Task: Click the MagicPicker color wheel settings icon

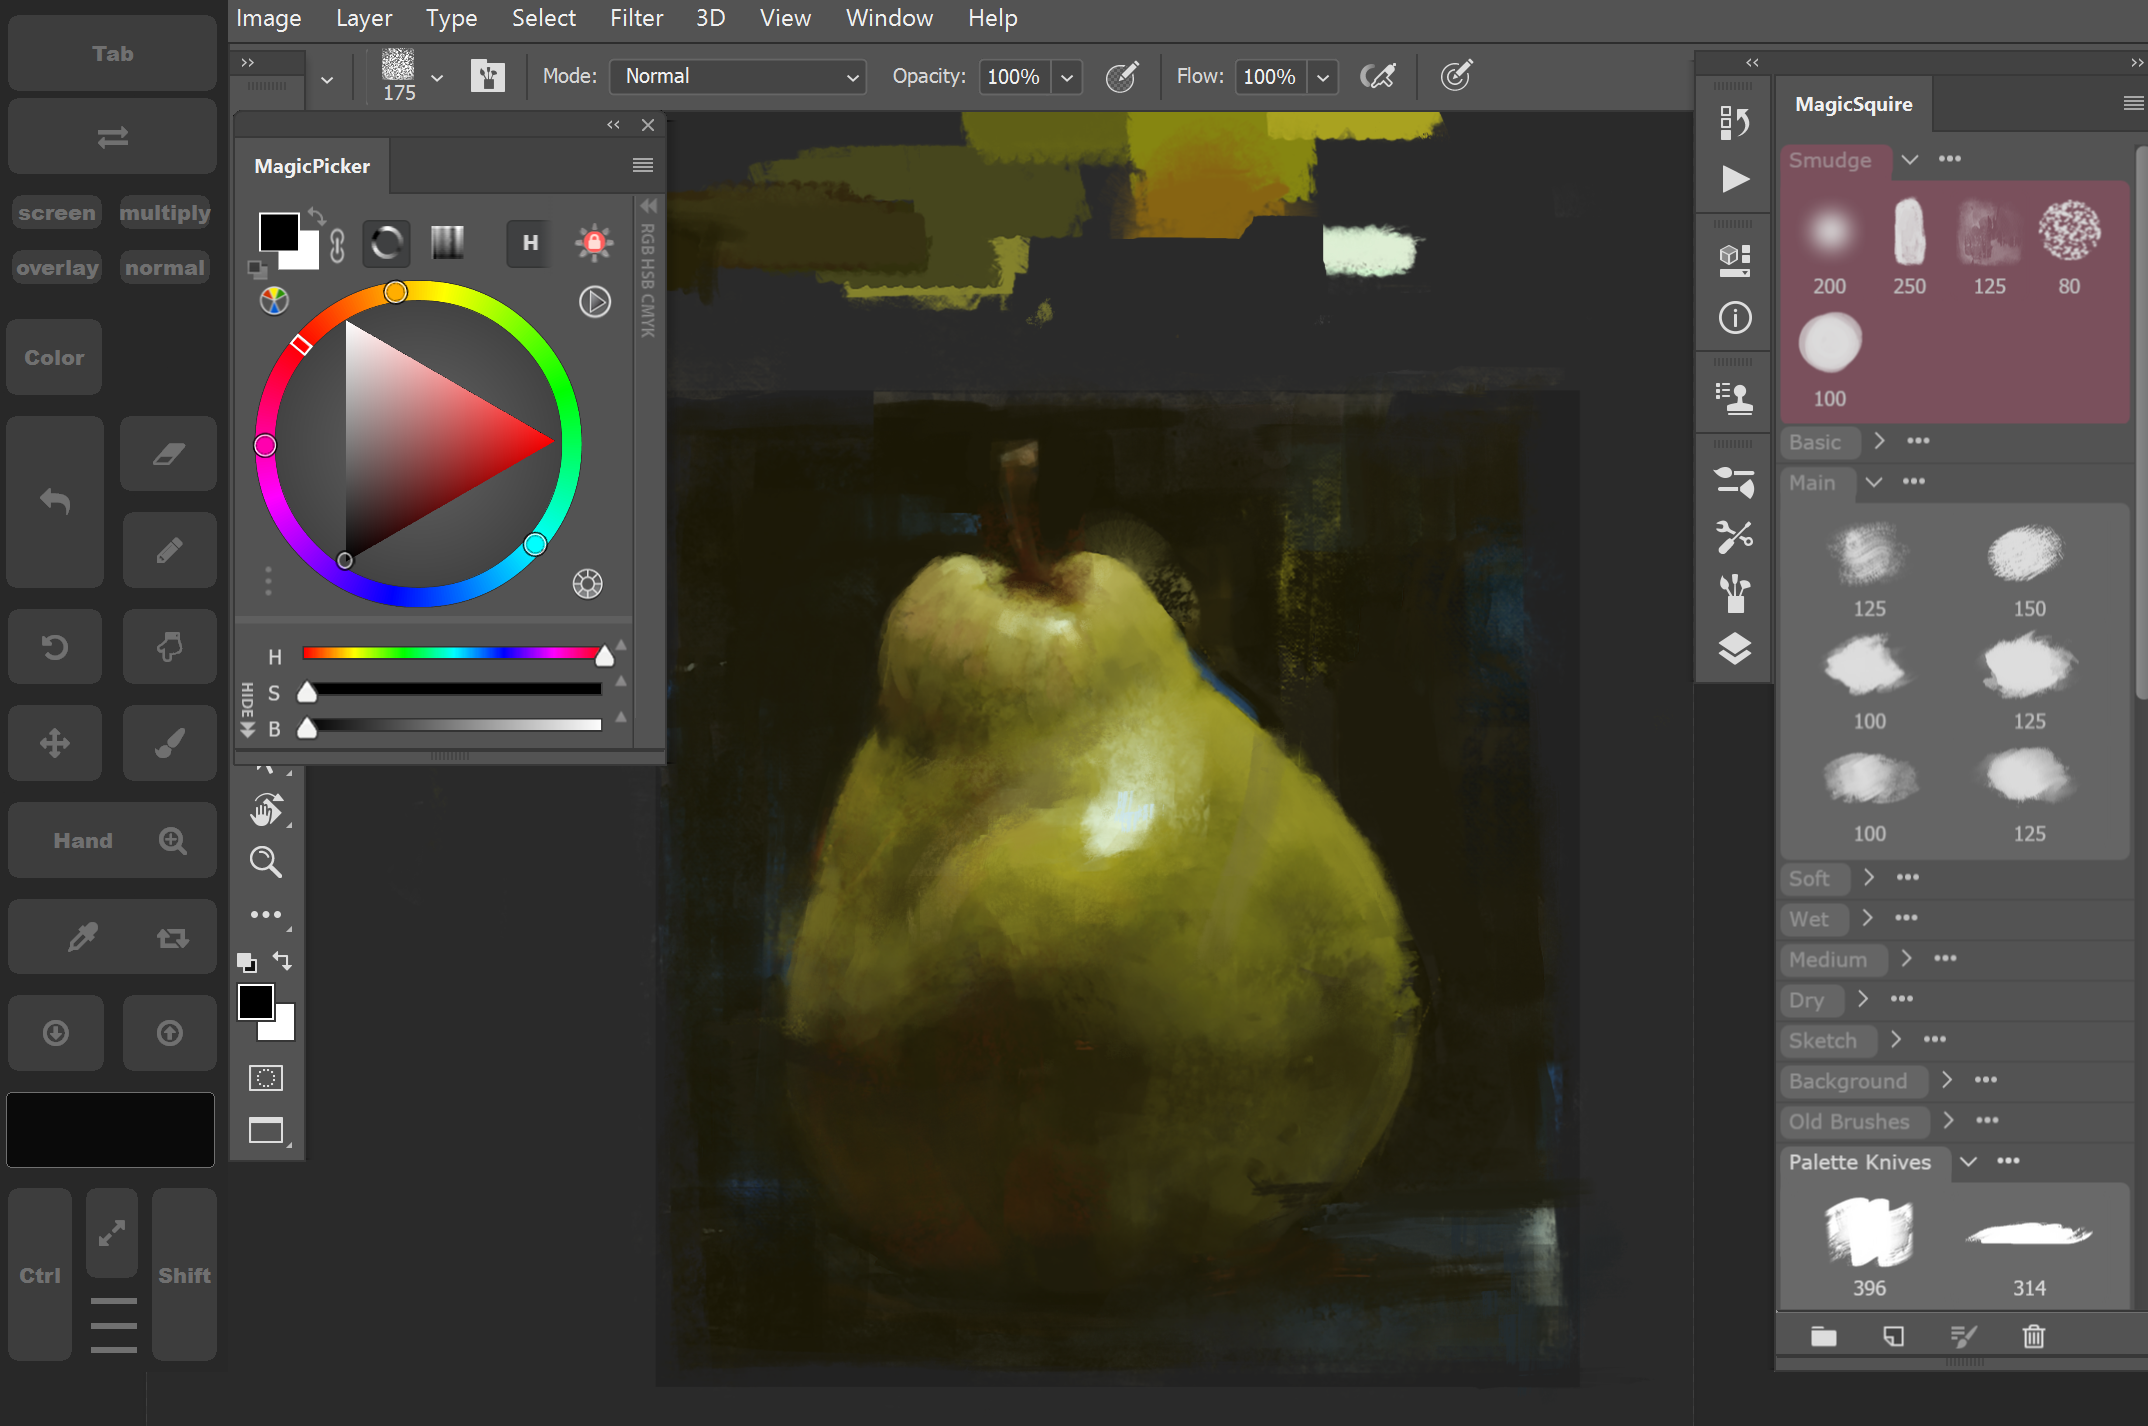Action: click(587, 584)
